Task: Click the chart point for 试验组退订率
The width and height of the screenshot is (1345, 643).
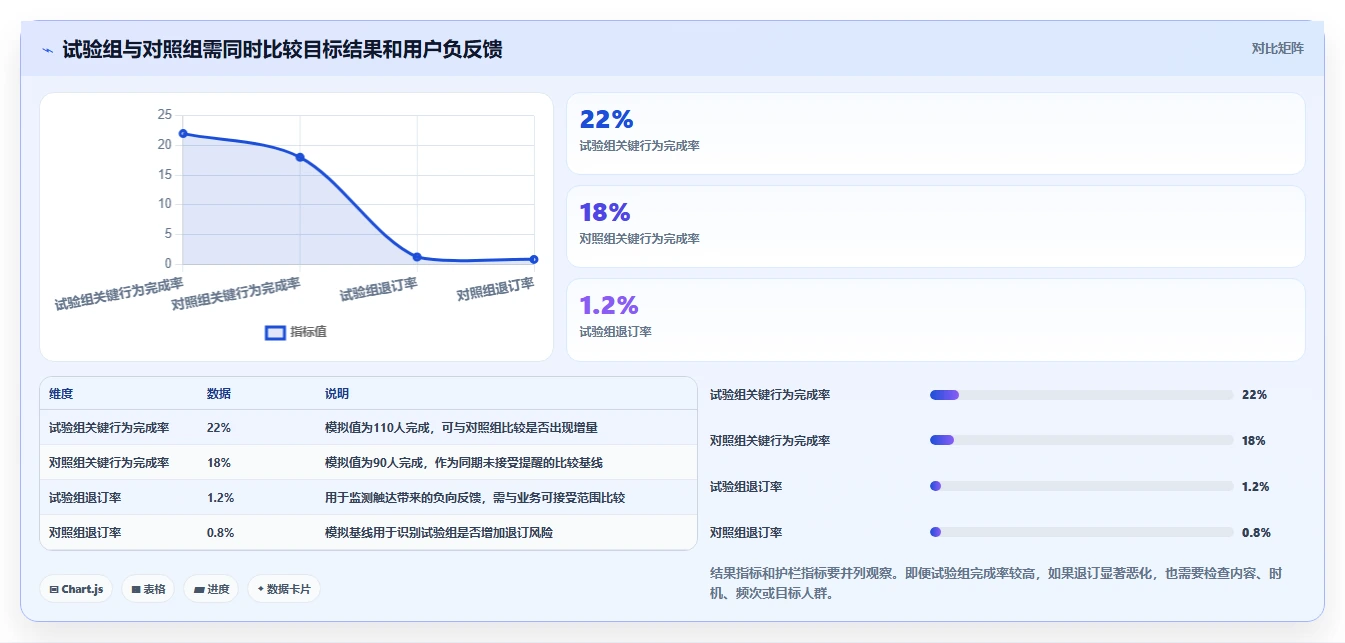Action: point(417,257)
